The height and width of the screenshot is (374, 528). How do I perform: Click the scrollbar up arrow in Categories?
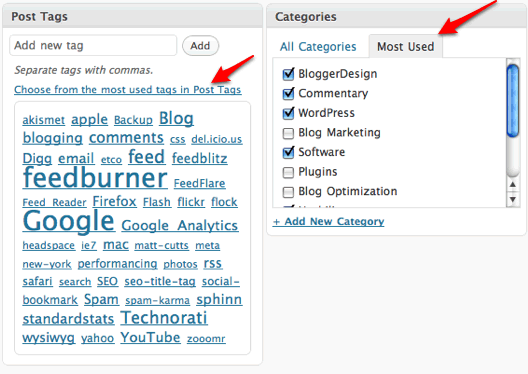pyautogui.click(x=513, y=185)
